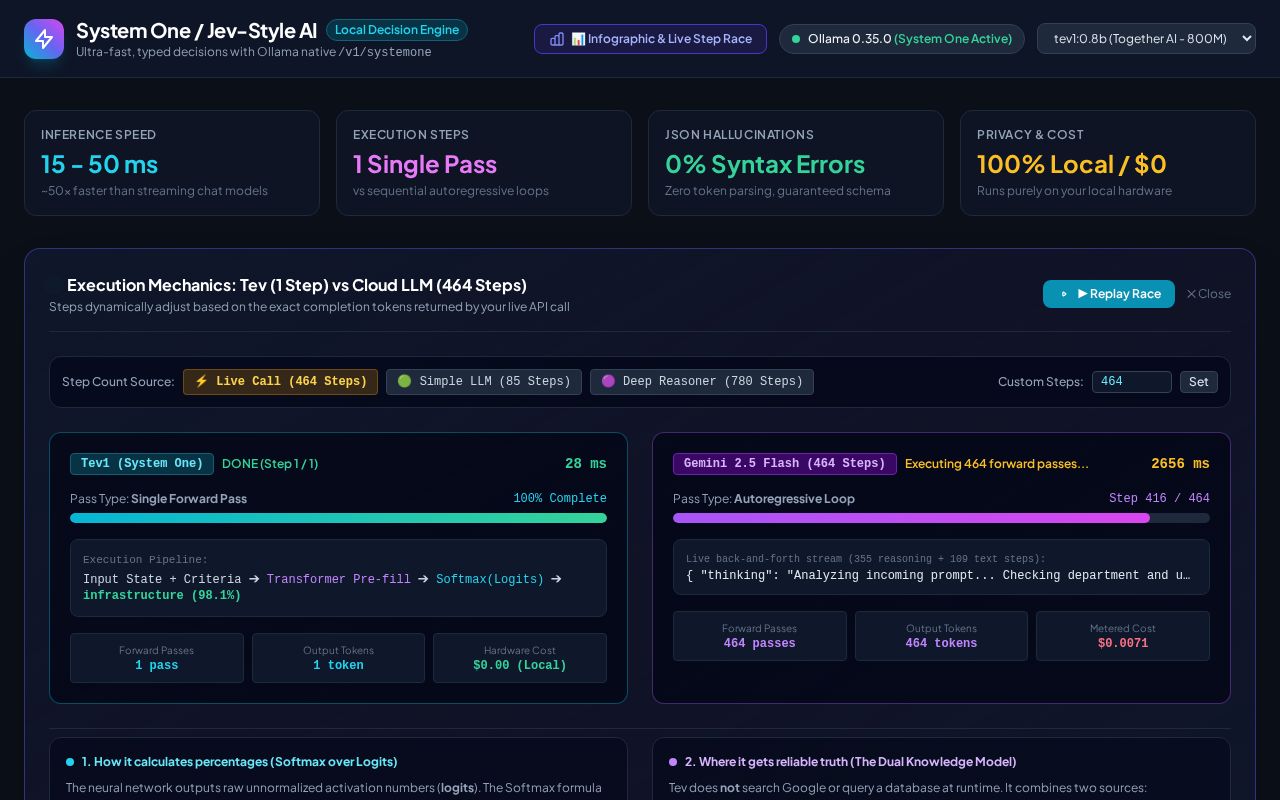
Task: Click the Set button for custom steps
Action: click(1199, 382)
